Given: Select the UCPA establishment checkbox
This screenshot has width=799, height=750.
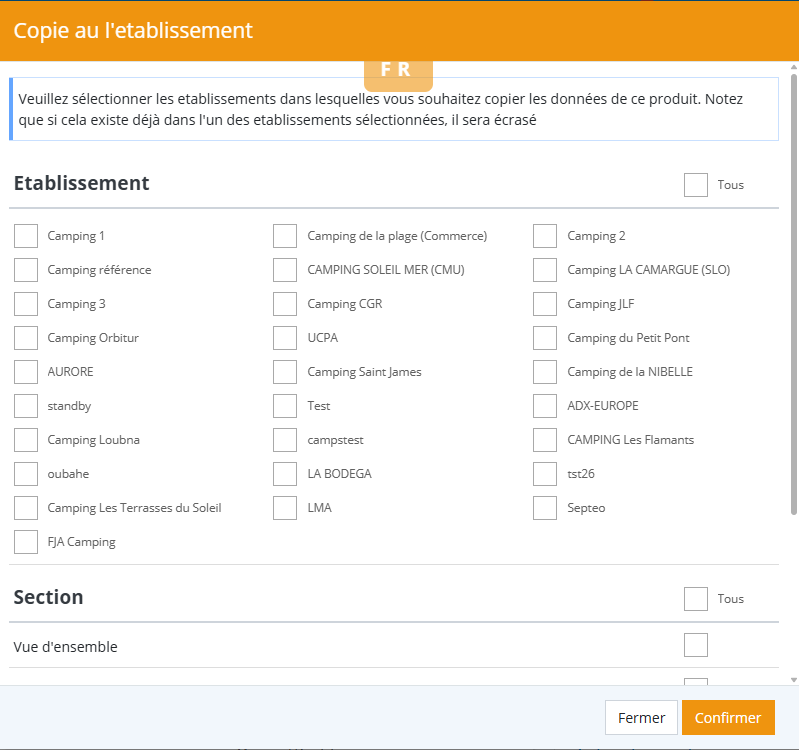Looking at the screenshot, I should point(285,338).
